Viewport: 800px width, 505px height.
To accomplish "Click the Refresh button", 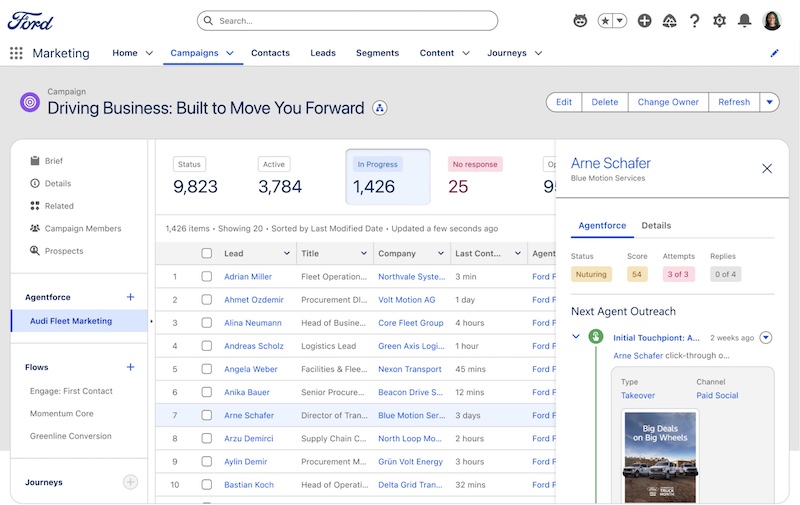I will [734, 102].
